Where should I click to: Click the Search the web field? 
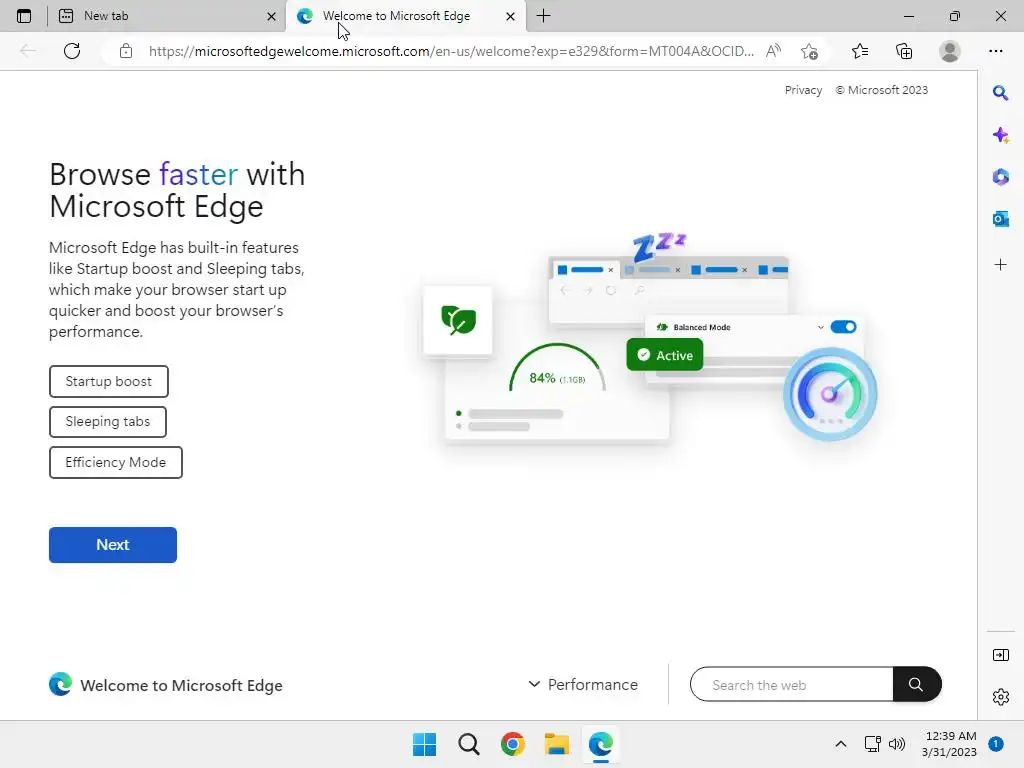point(792,684)
